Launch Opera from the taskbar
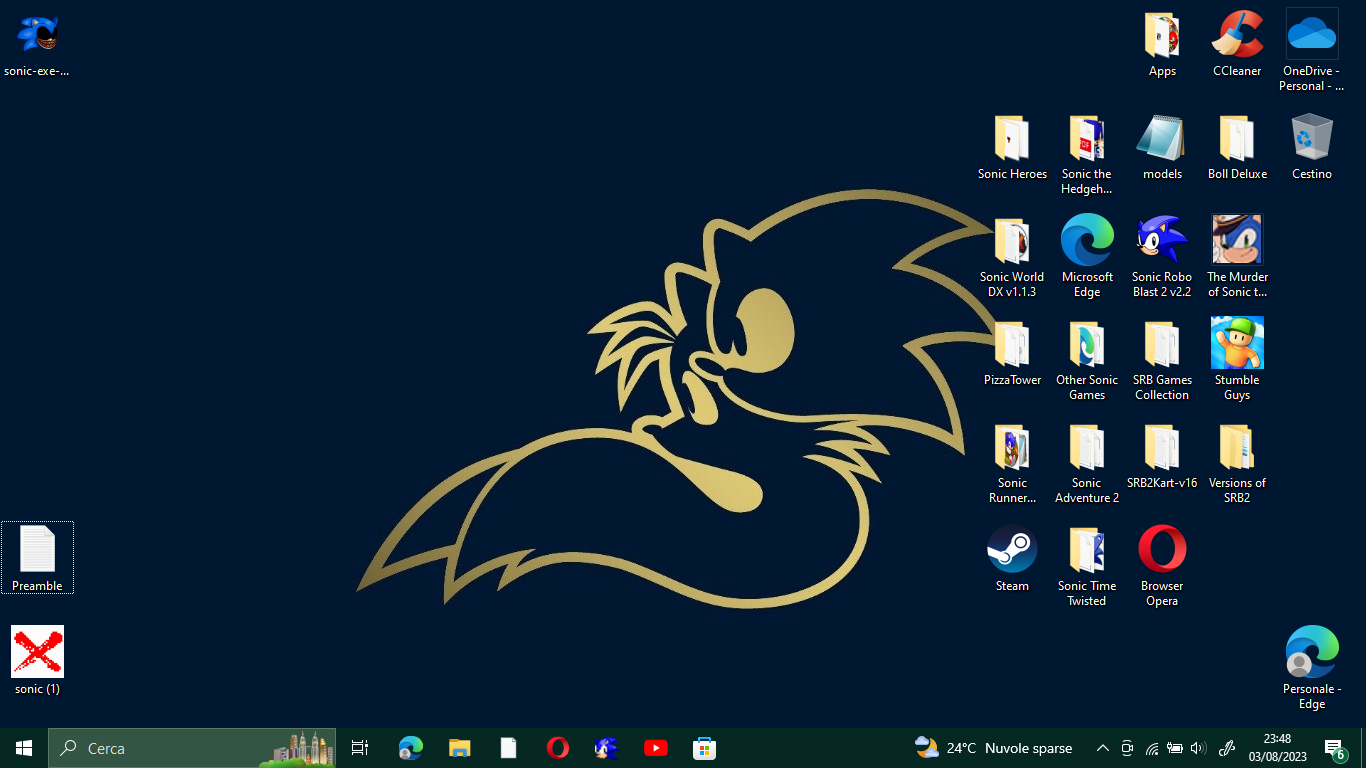Viewport: 1366px width, 768px height. click(558, 748)
